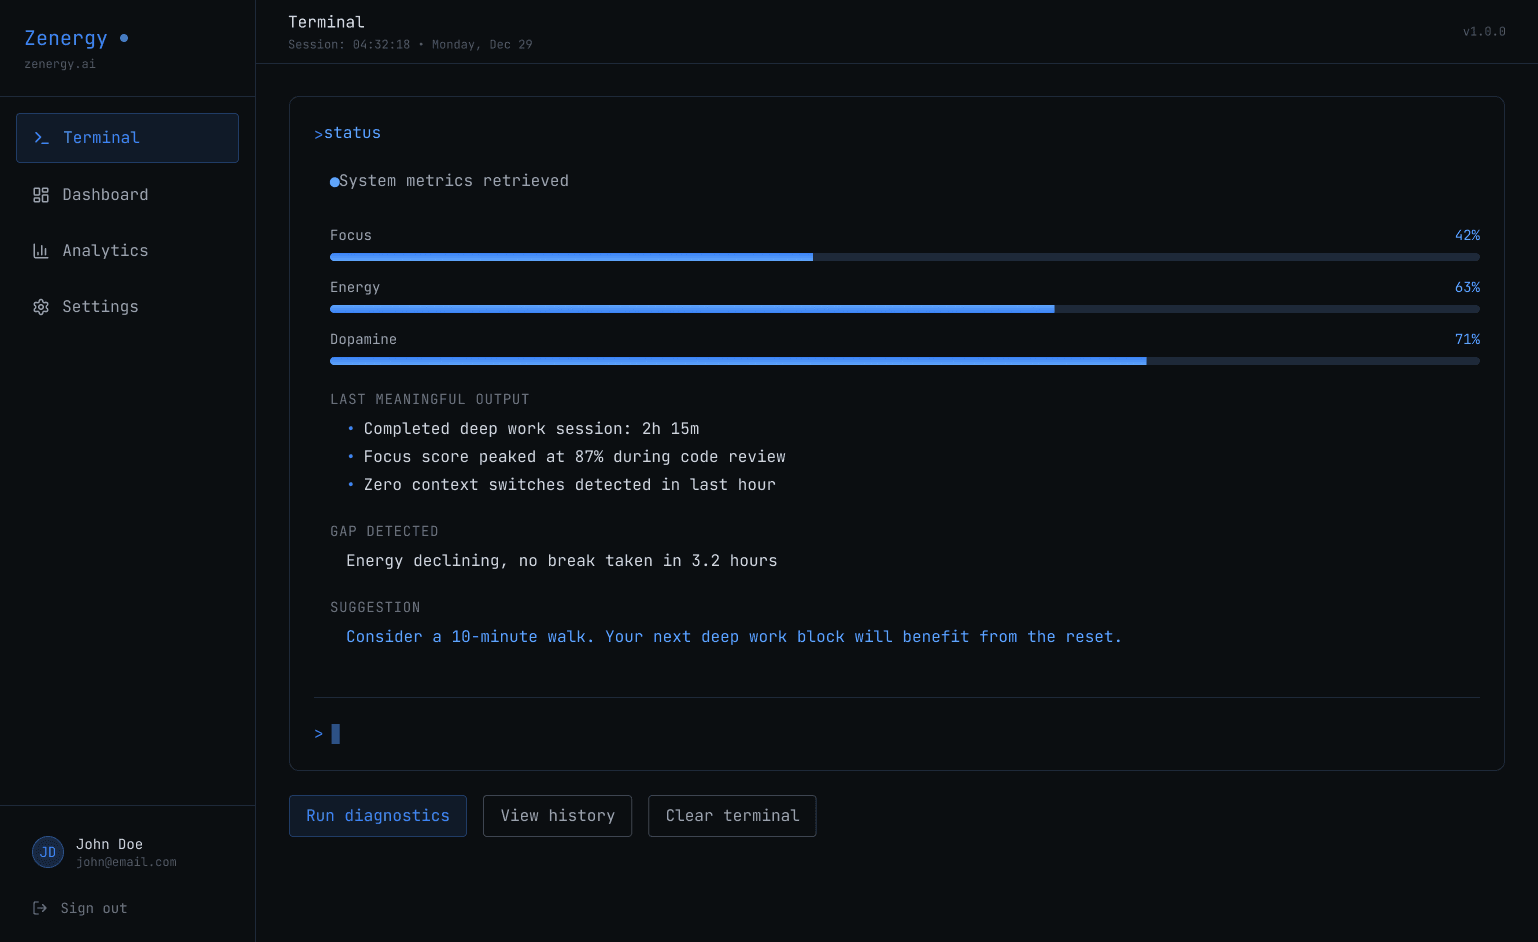Click the sign-out arrow icon
The height and width of the screenshot is (942, 1538).
pyautogui.click(x=39, y=908)
